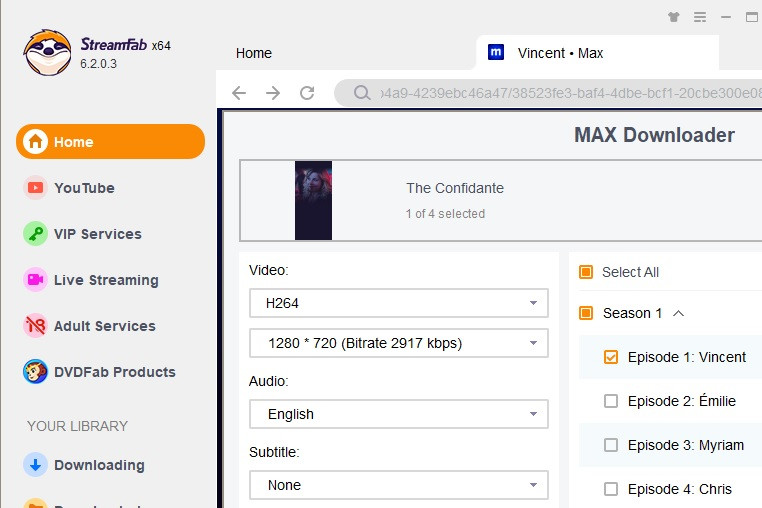Open the skin t-shirt icon
The height and width of the screenshot is (508, 762).
[674, 18]
